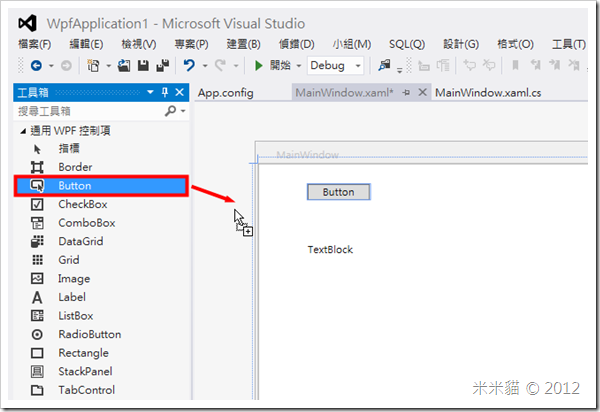
Task: Close the Toolbox panel
Action: [x=179, y=92]
